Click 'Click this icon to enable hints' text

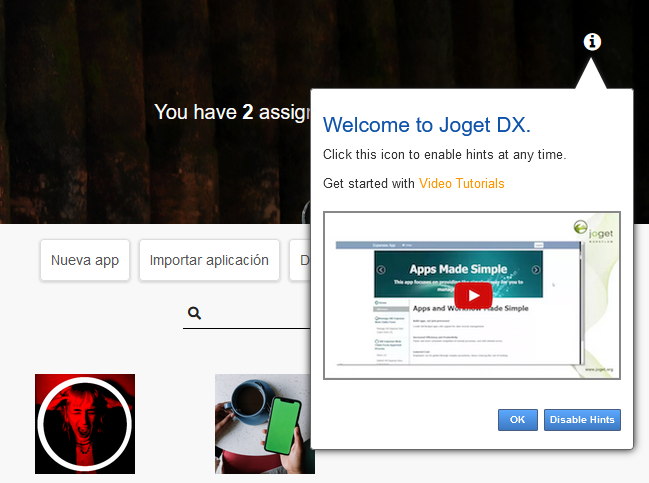444,154
